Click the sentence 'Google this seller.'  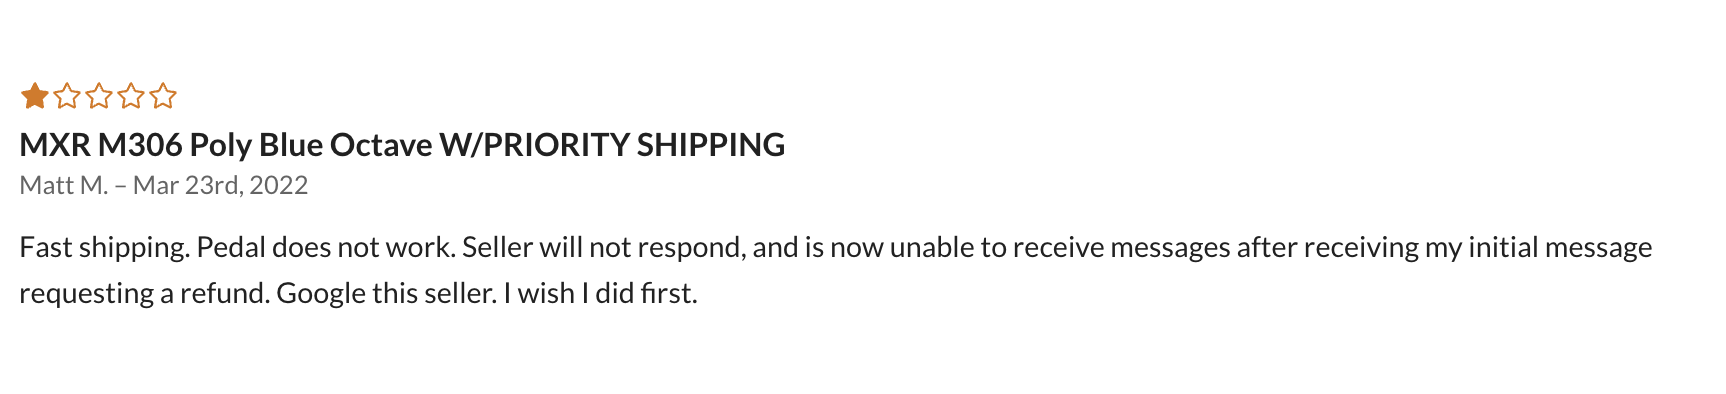coord(387,293)
